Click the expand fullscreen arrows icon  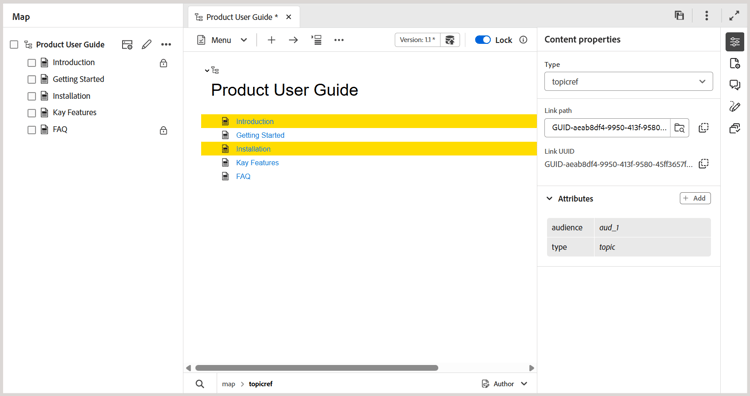(x=734, y=16)
